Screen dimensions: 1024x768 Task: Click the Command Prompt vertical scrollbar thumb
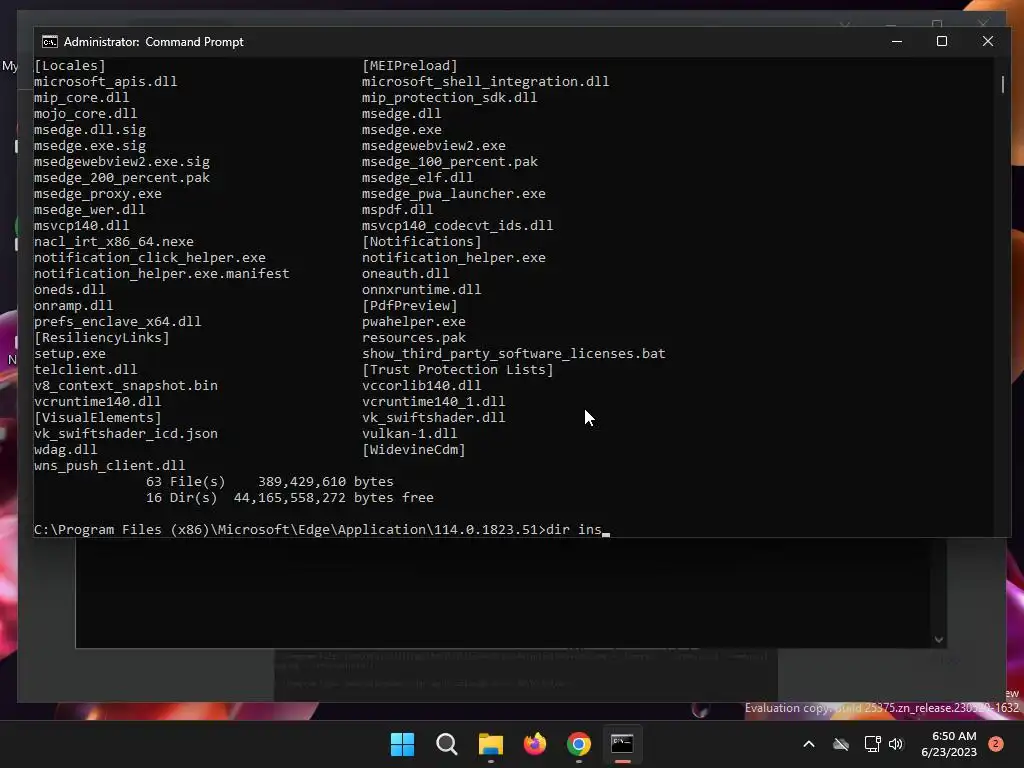[1003, 84]
